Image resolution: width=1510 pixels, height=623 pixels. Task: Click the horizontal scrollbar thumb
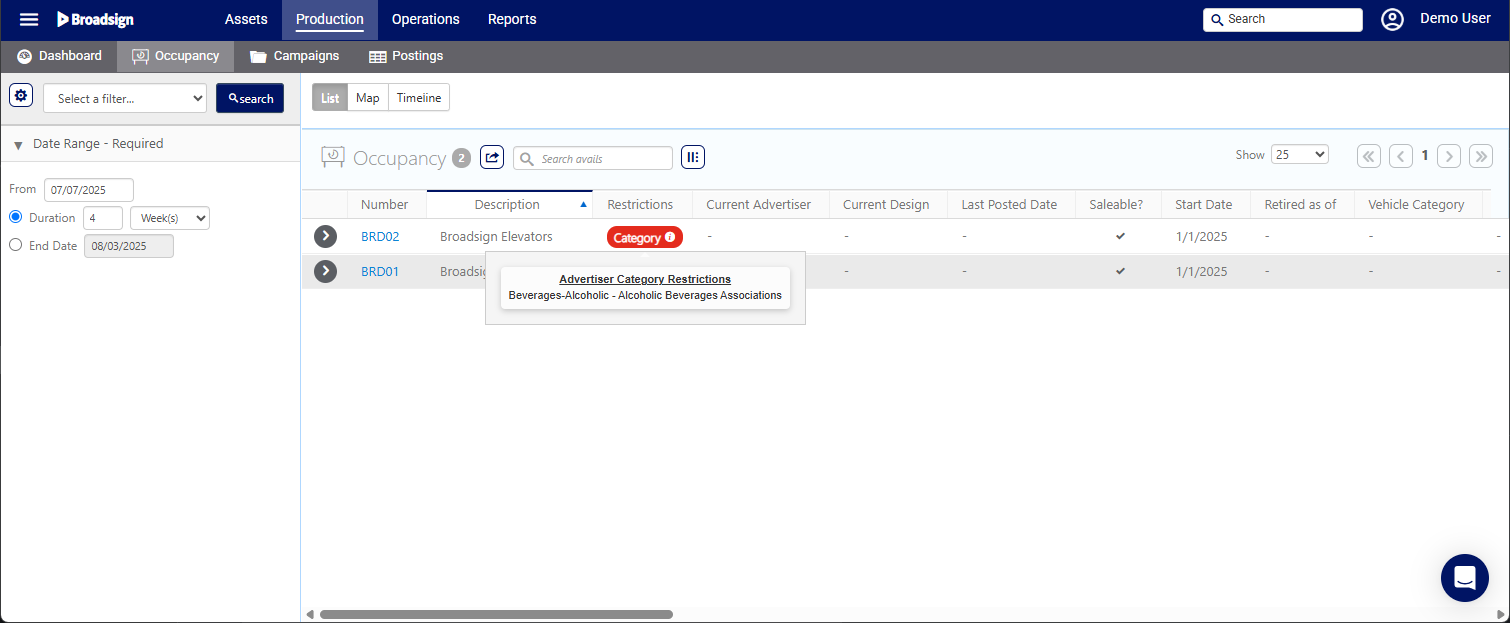point(496,614)
